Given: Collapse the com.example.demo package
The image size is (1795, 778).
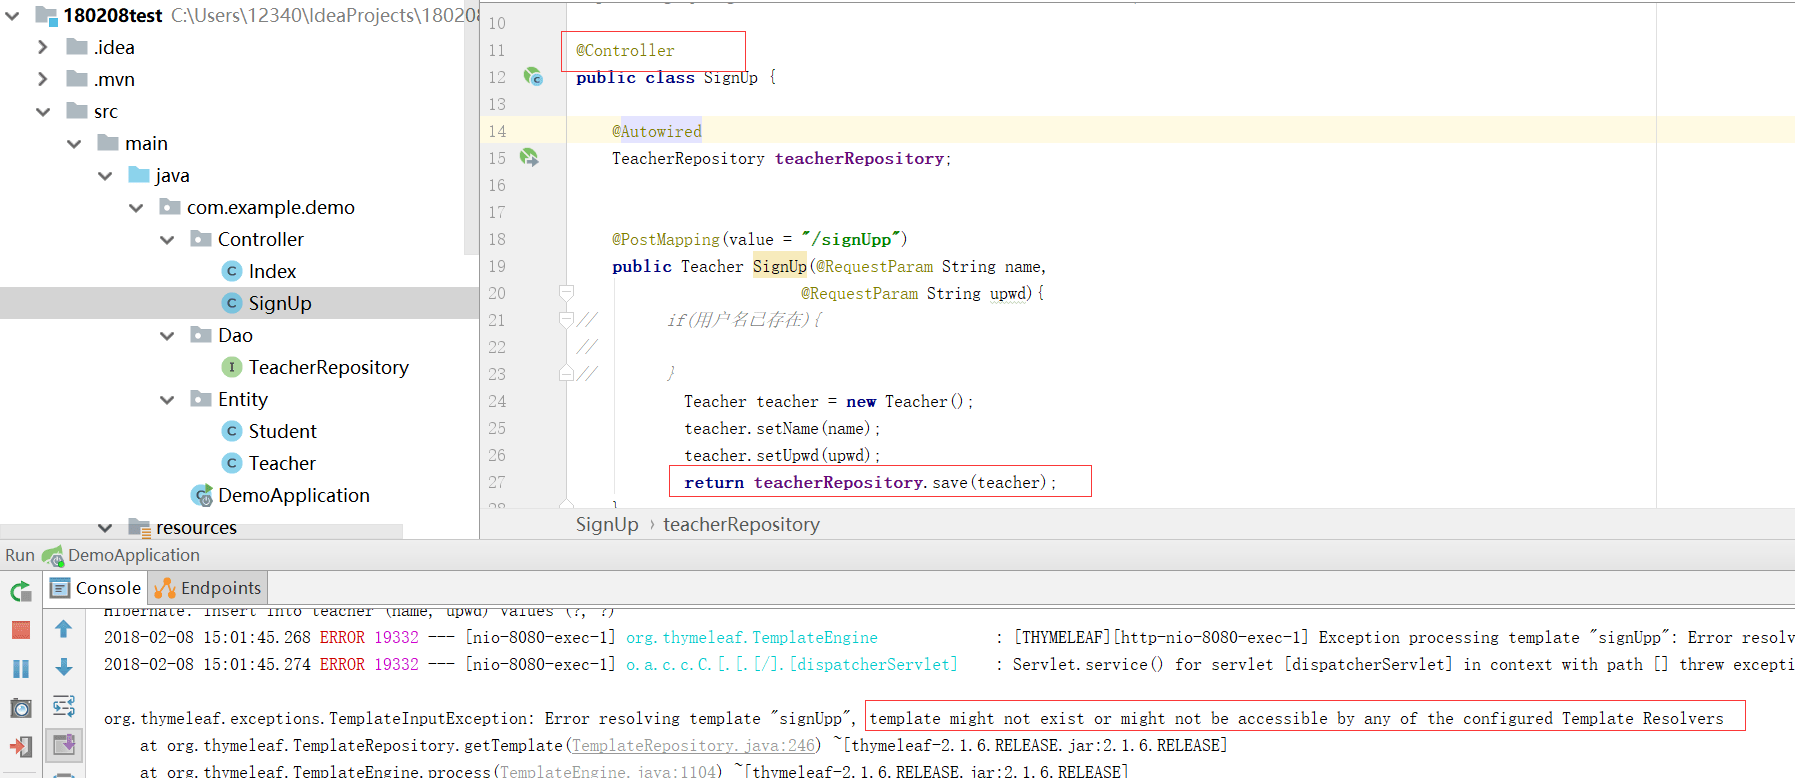Looking at the screenshot, I should coord(136,207).
